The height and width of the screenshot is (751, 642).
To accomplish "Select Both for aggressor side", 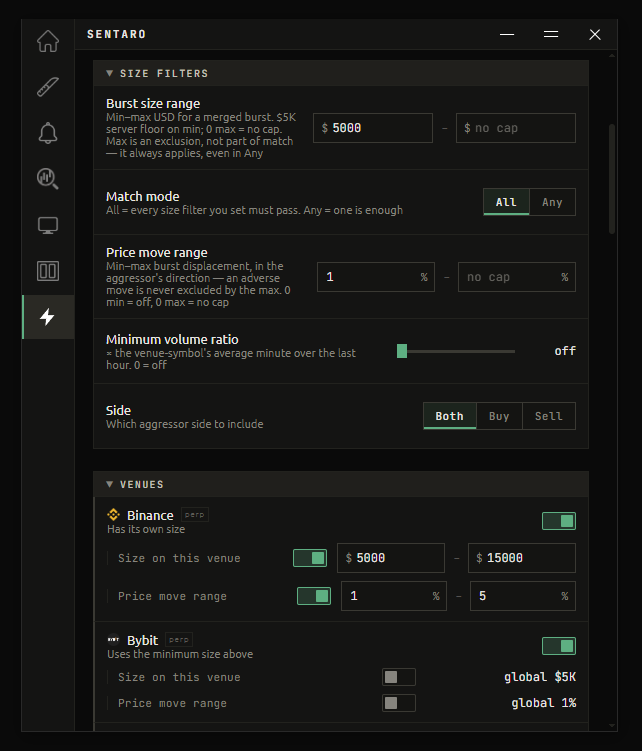I will tap(449, 416).
